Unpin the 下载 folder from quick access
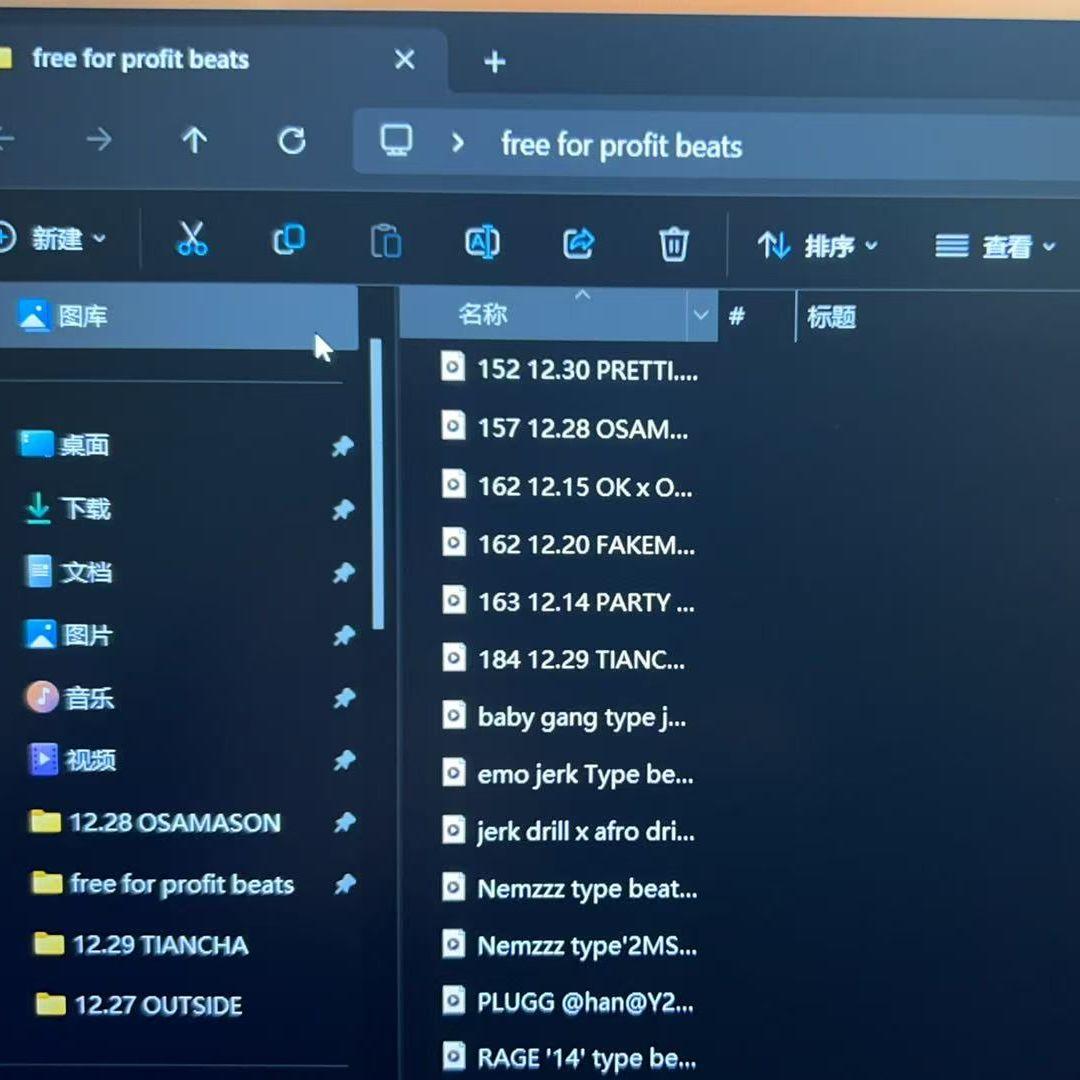Image resolution: width=1080 pixels, height=1080 pixels. 343,510
